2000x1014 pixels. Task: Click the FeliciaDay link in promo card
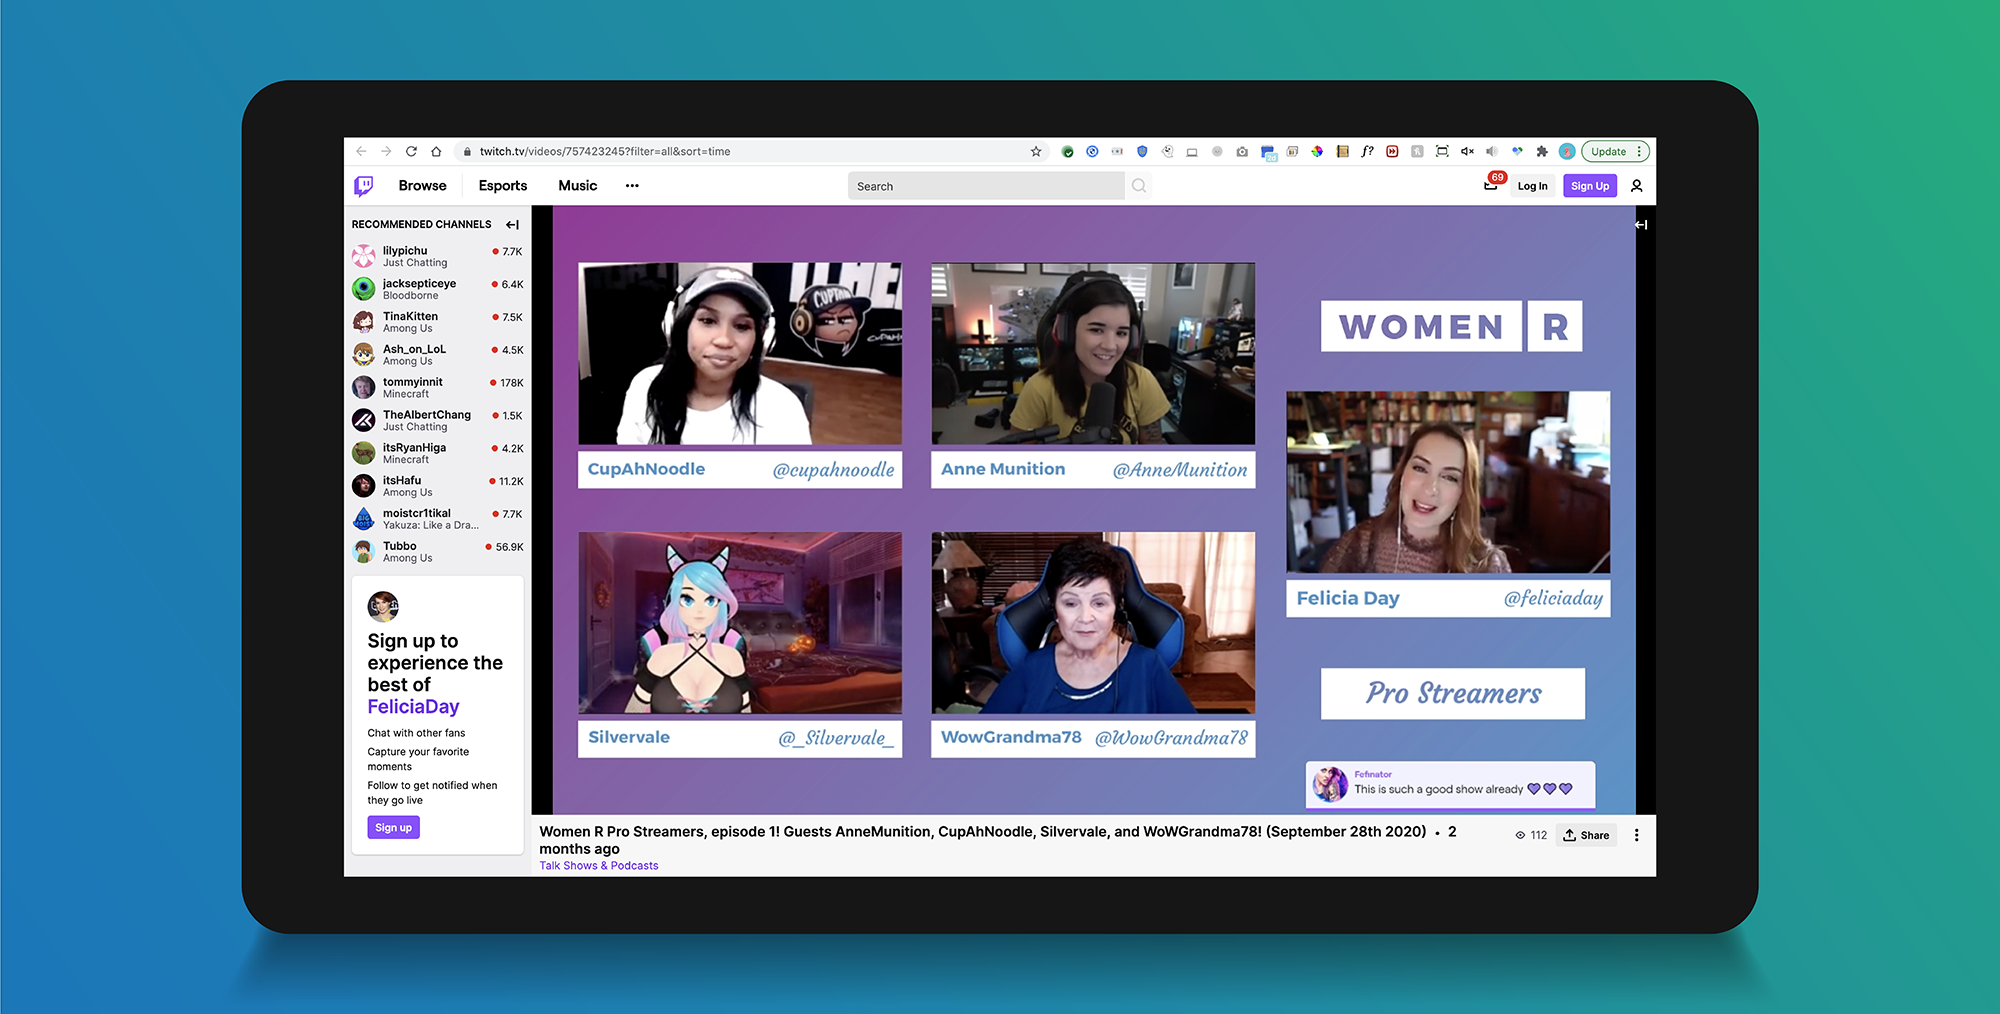pyautogui.click(x=413, y=707)
